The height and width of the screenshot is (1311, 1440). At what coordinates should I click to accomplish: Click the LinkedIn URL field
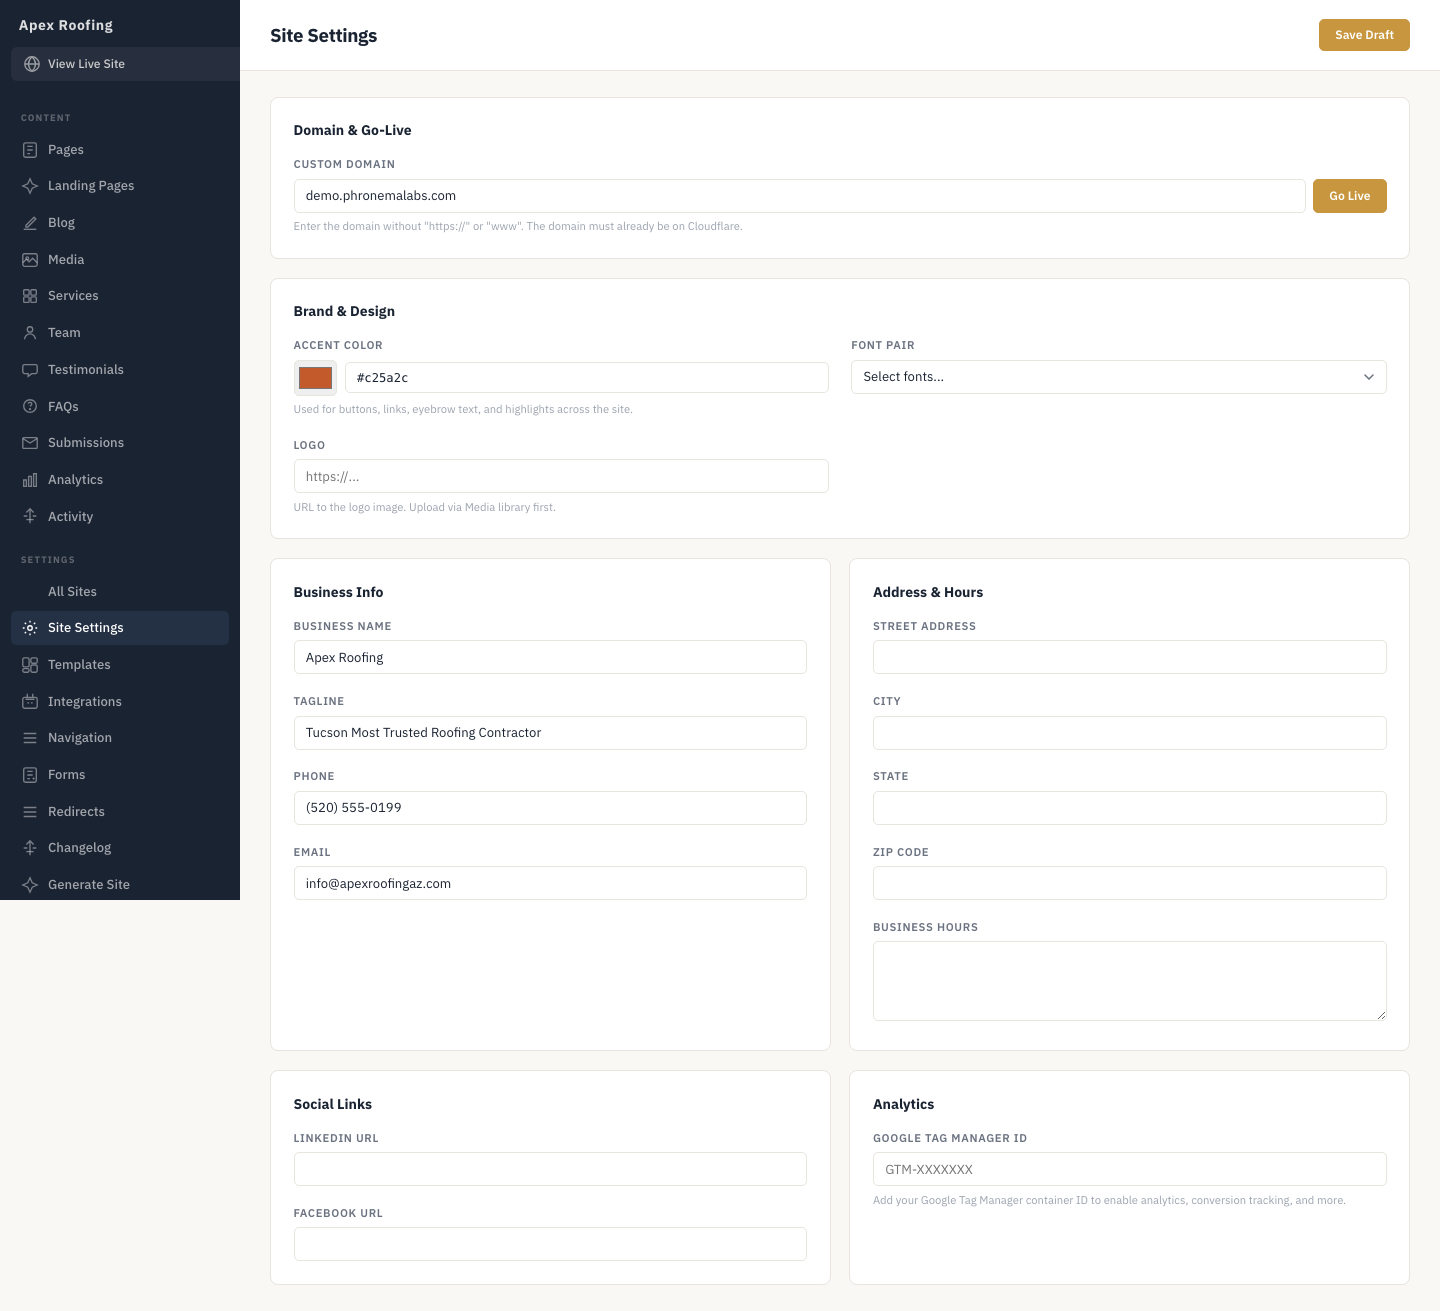pos(550,1169)
